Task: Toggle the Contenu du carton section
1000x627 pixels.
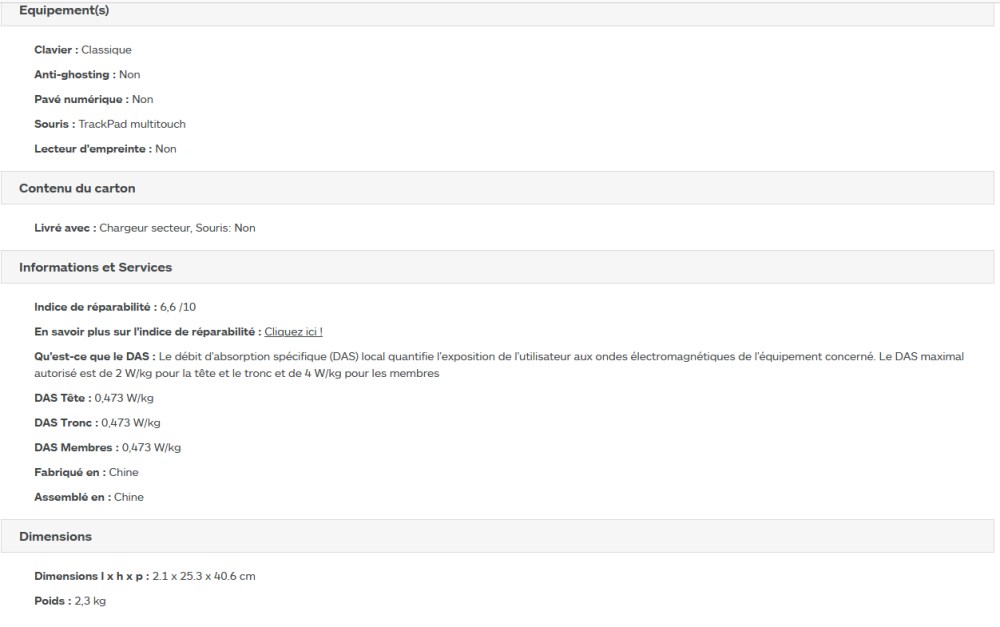Action: tap(77, 188)
